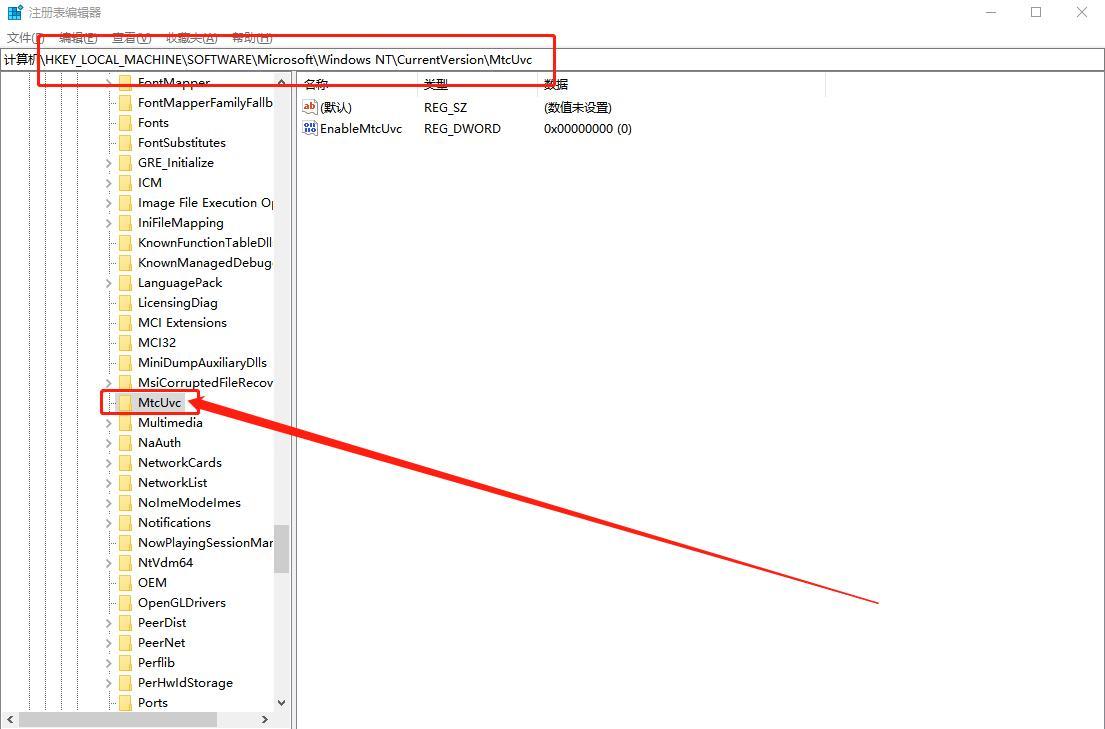Screen dimensions: 1105x729
Task: Expand the LanguagePack key
Action: click(109, 283)
